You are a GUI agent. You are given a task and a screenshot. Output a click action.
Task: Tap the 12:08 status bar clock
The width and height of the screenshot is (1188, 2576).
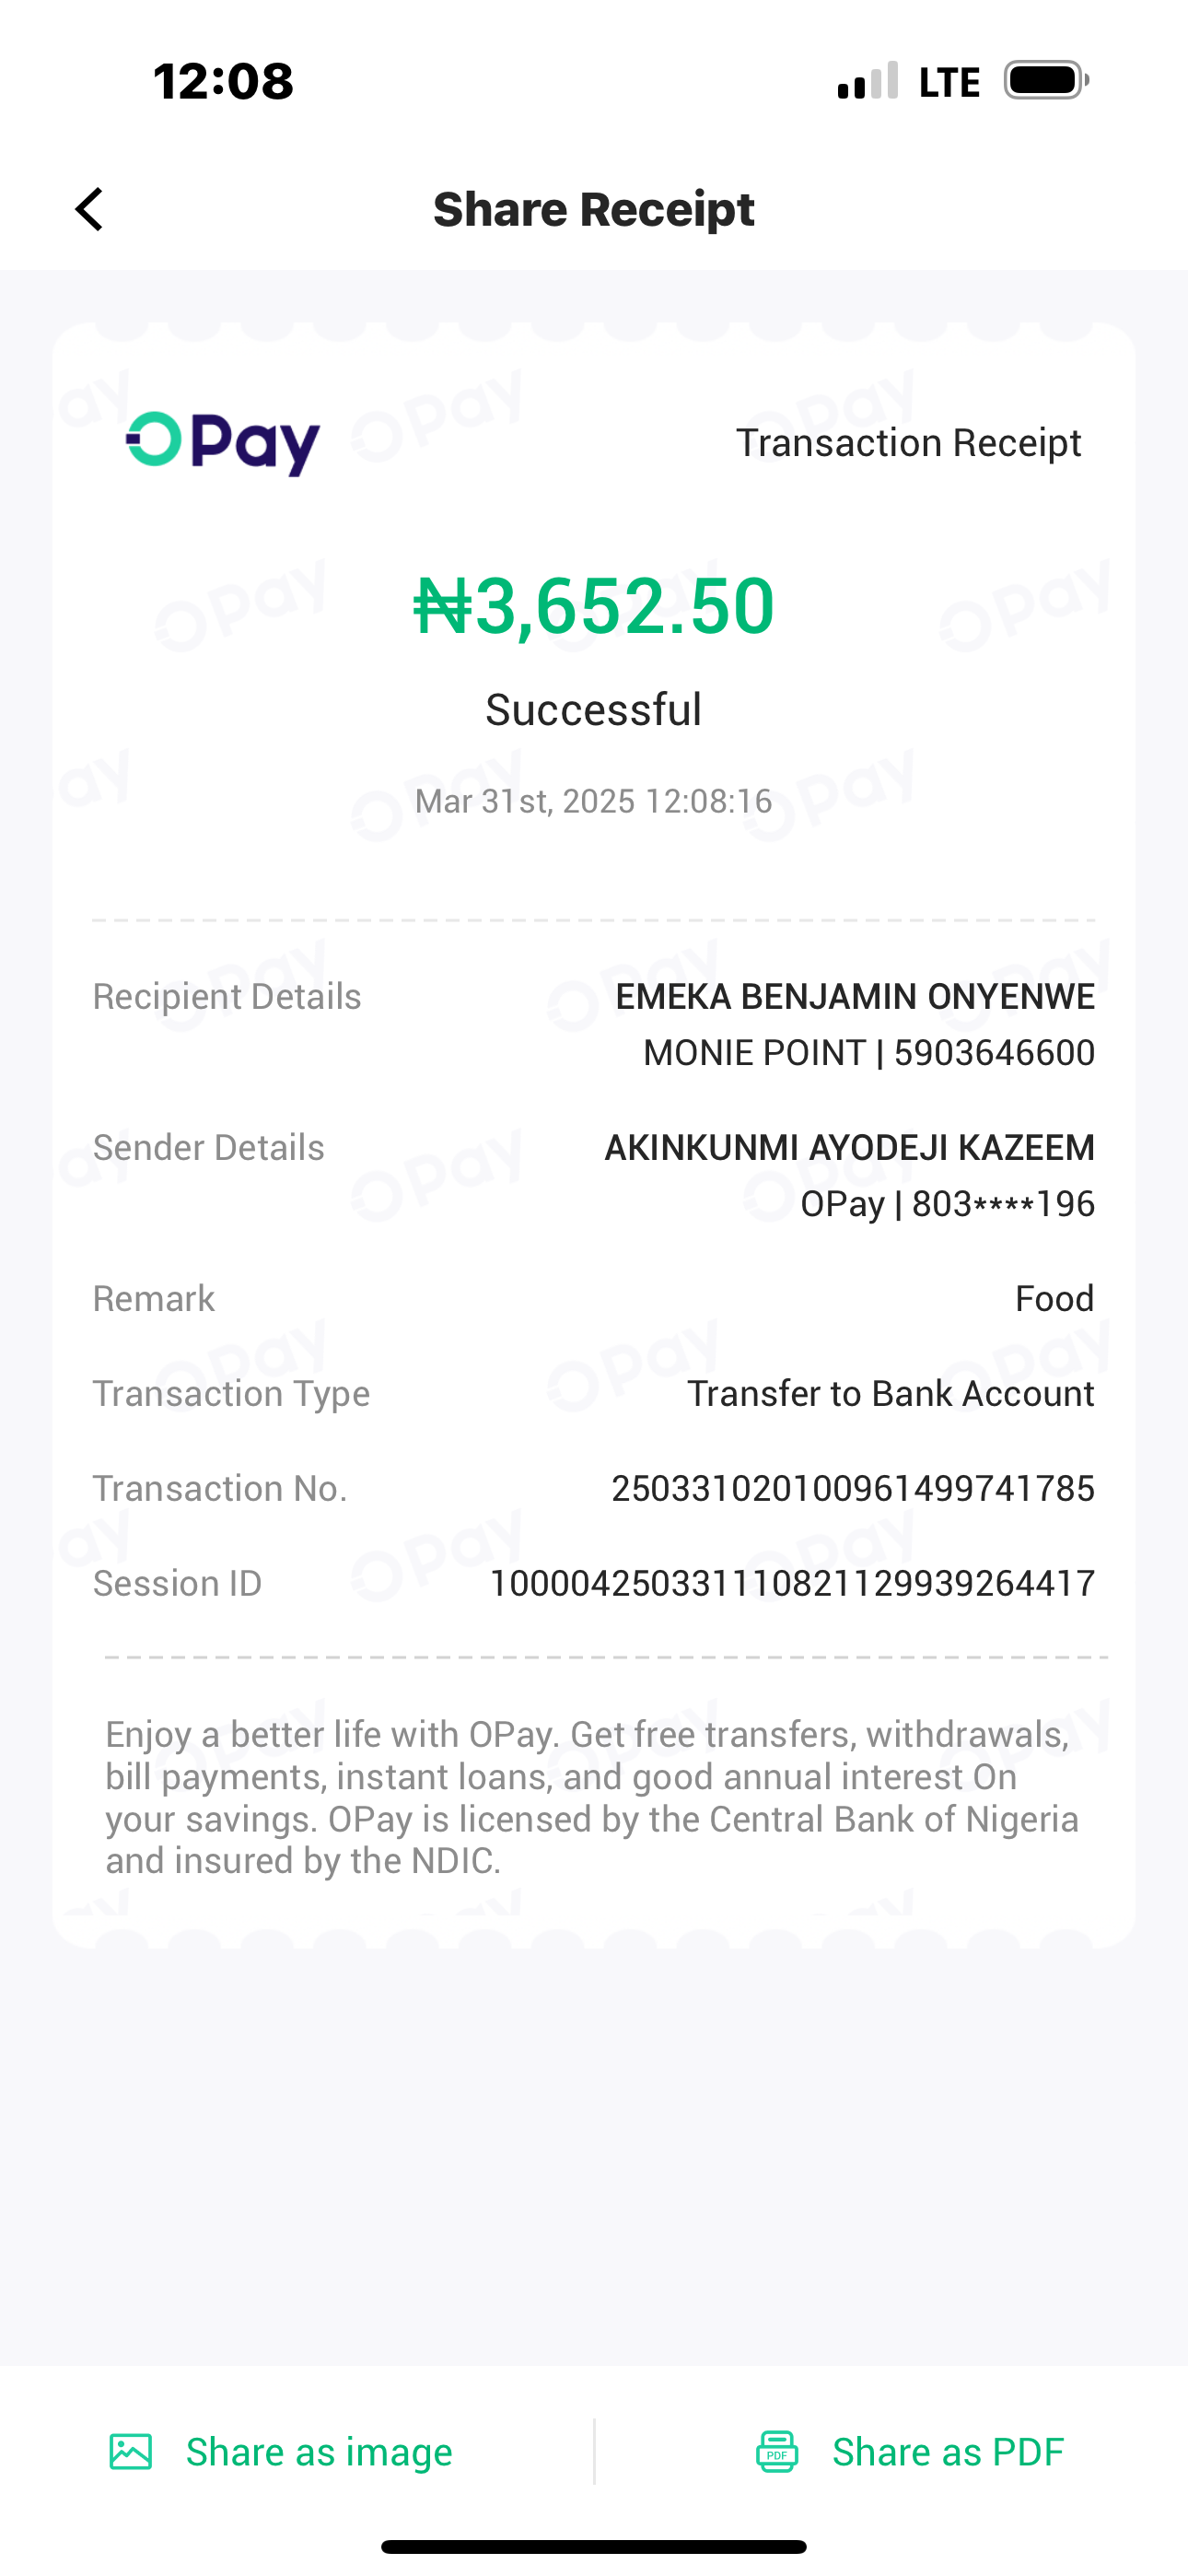point(223,81)
